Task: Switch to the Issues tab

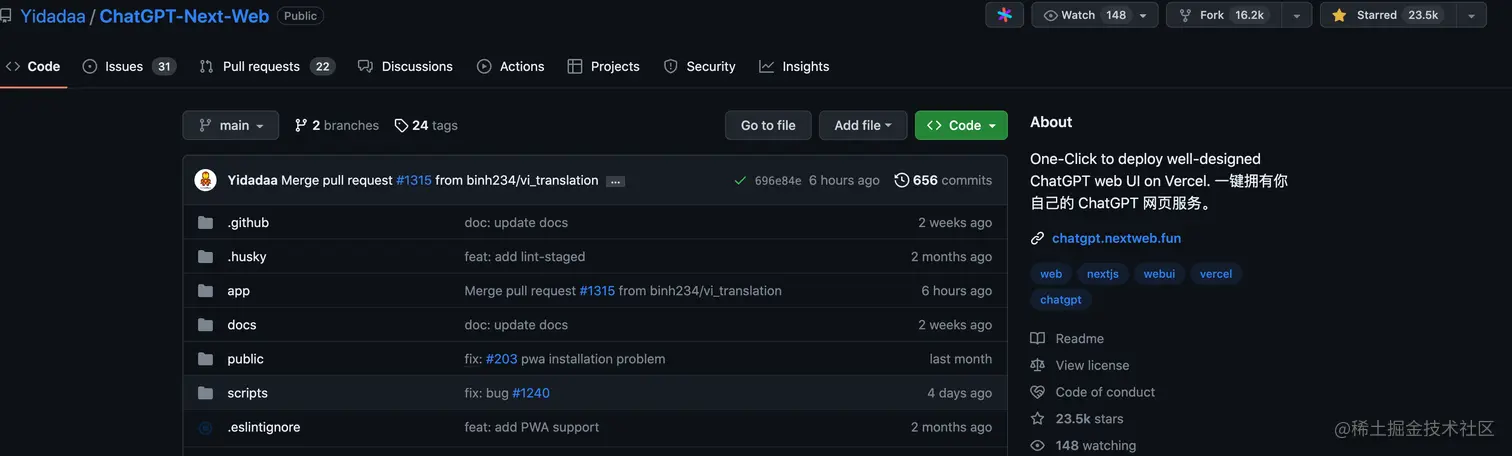Action: coord(129,66)
